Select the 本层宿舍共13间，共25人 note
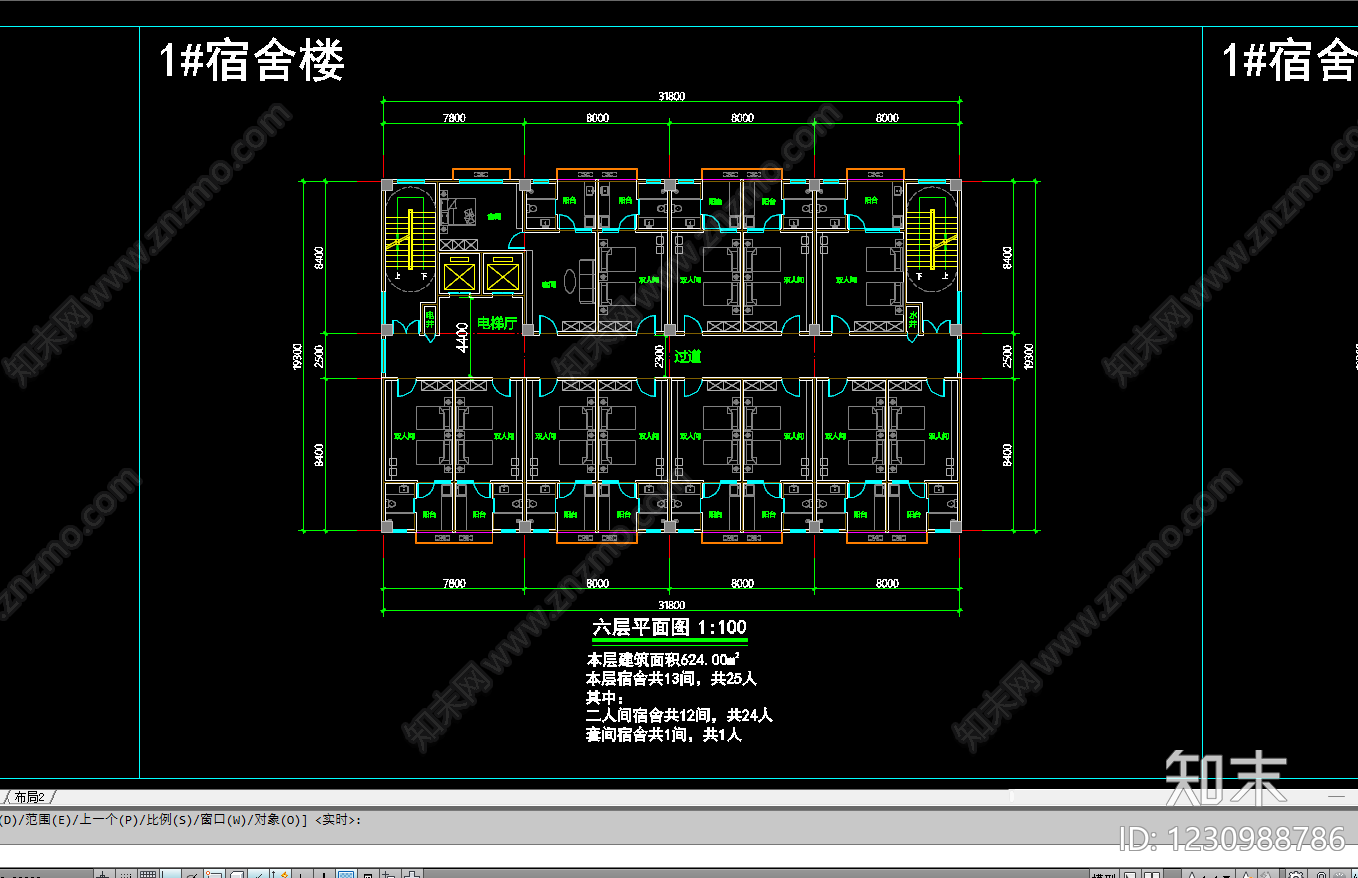The image size is (1358, 878). point(671,679)
